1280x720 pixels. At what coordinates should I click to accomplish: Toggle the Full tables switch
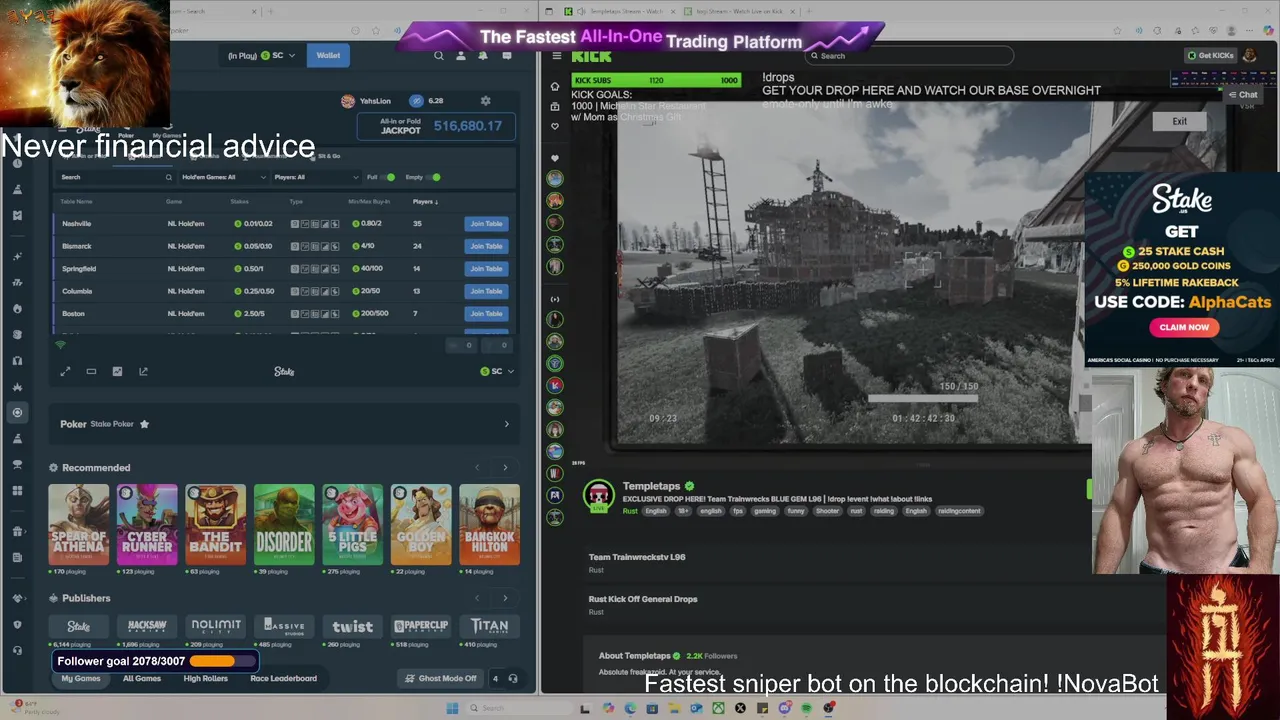388,177
